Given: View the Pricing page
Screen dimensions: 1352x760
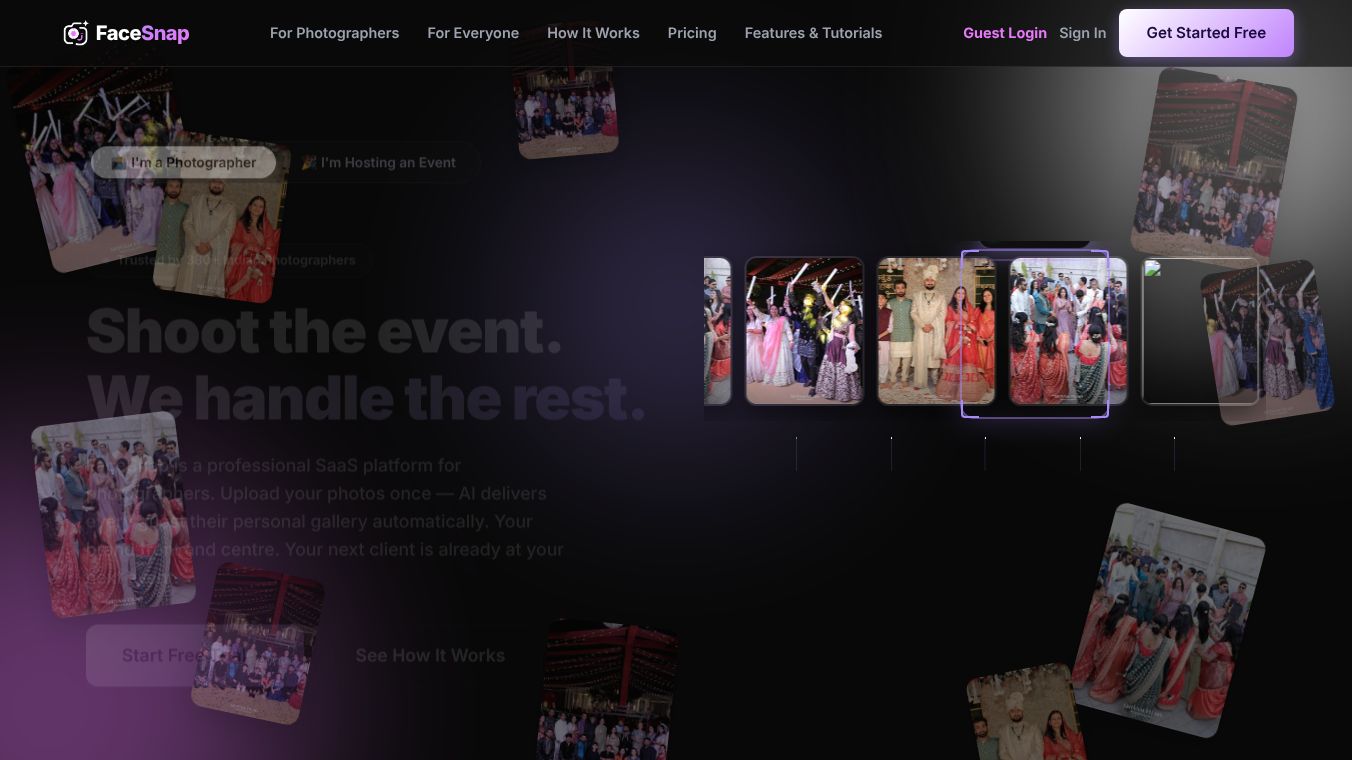Looking at the screenshot, I should pyautogui.click(x=692, y=33).
